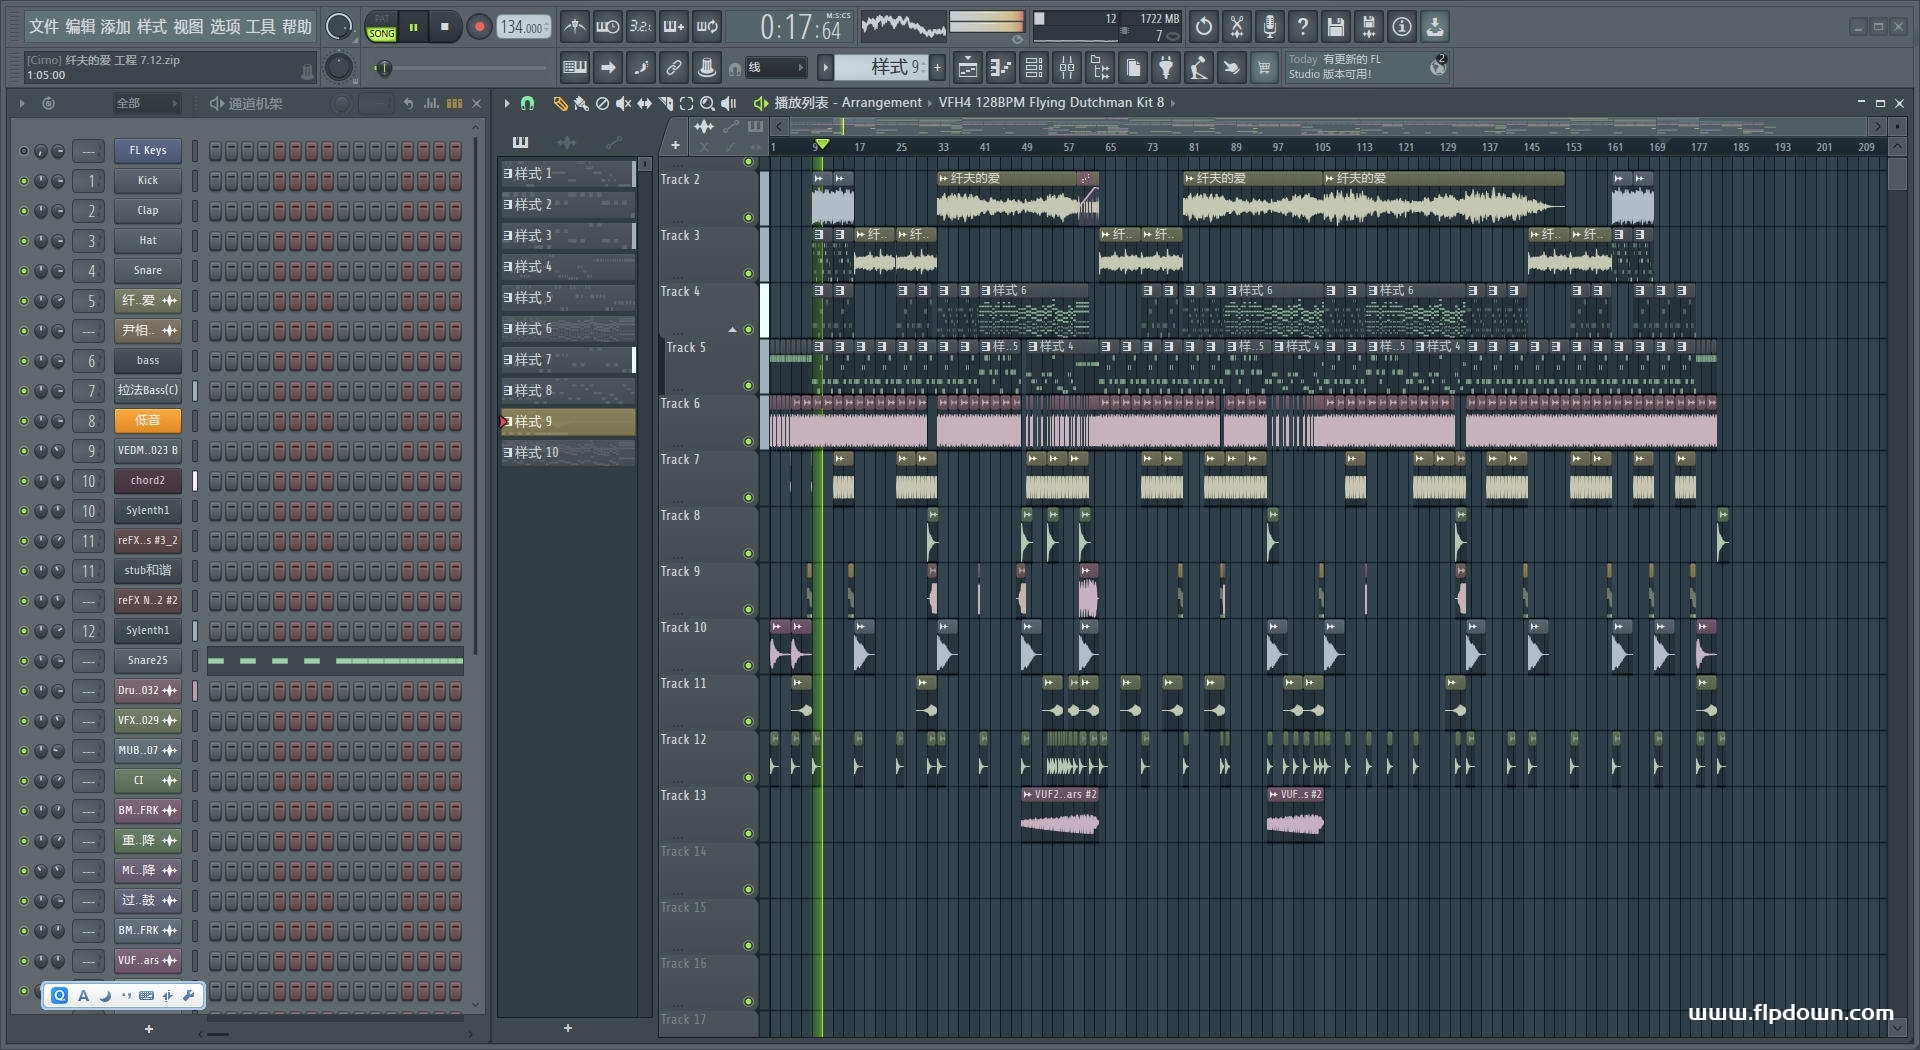
Task: Open the mixer window icon
Action: point(1067,68)
